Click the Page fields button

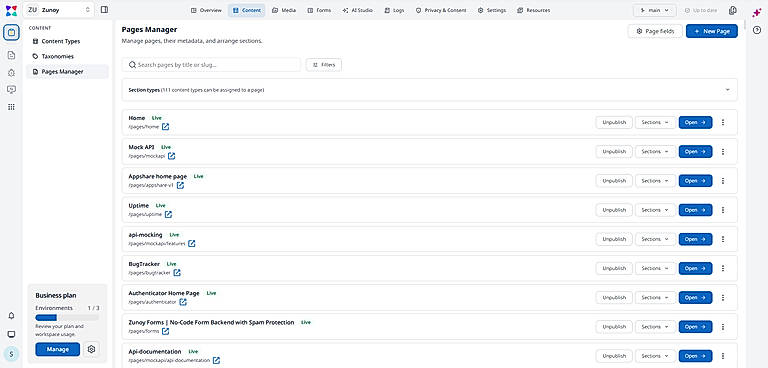point(655,31)
